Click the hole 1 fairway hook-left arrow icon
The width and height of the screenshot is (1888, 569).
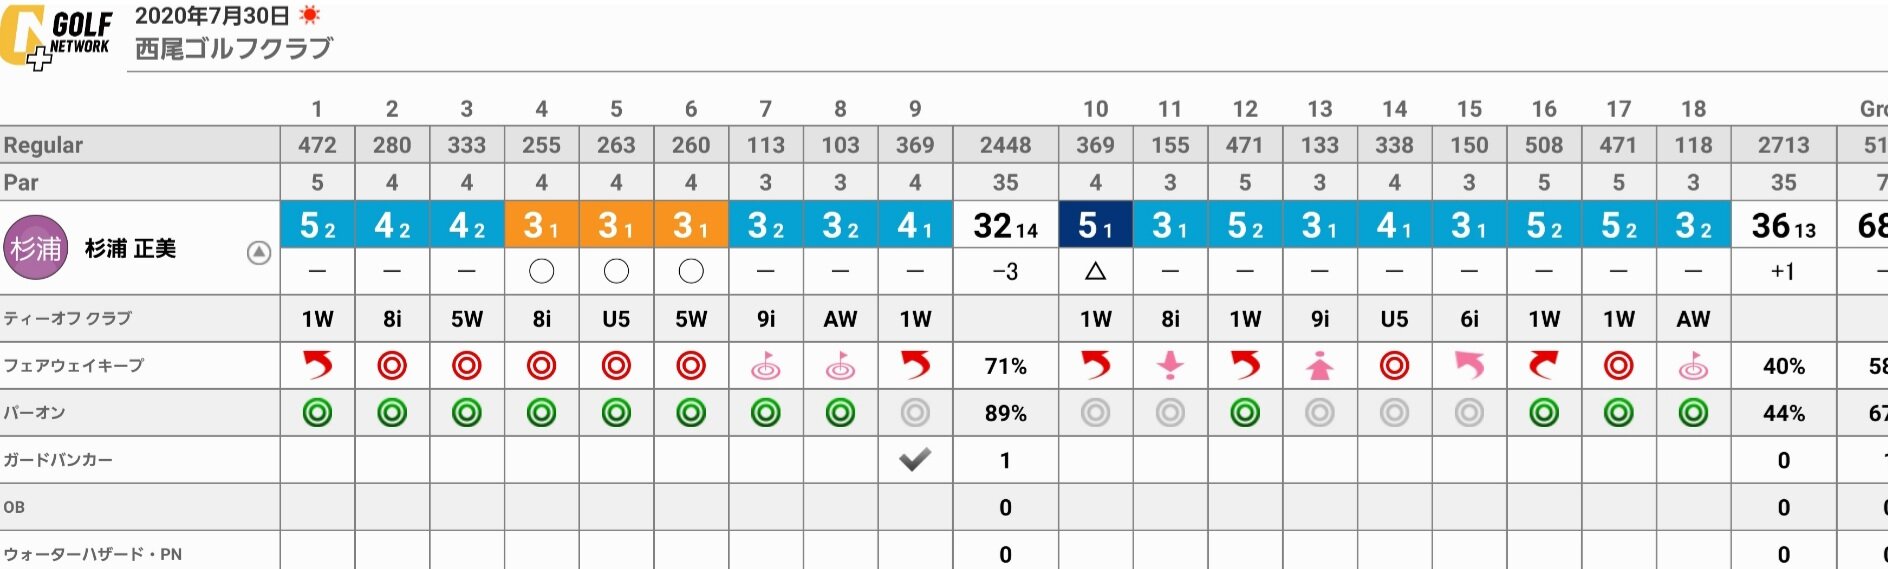(317, 366)
